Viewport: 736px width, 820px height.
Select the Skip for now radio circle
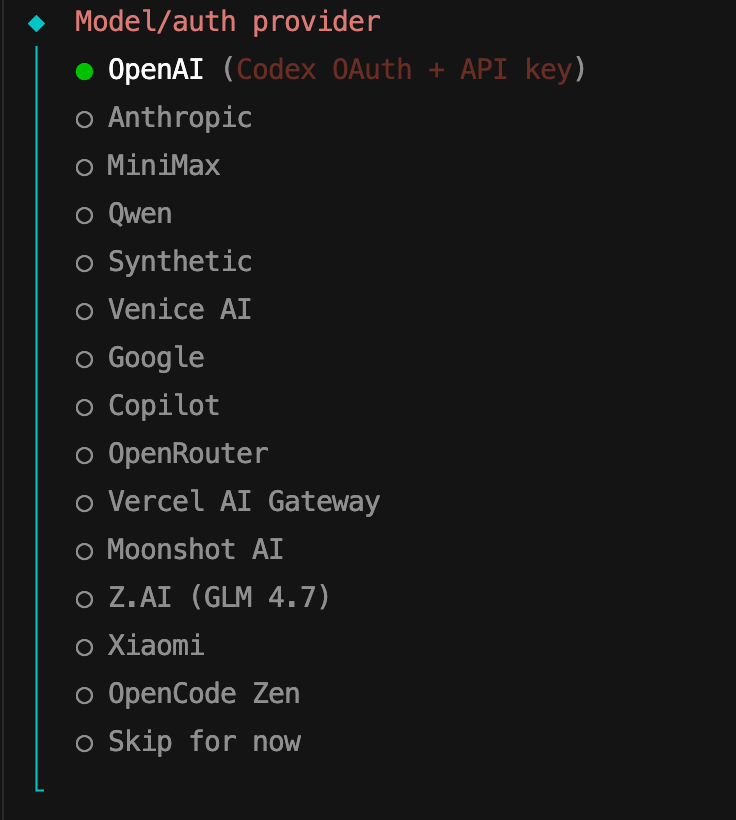tap(85, 742)
